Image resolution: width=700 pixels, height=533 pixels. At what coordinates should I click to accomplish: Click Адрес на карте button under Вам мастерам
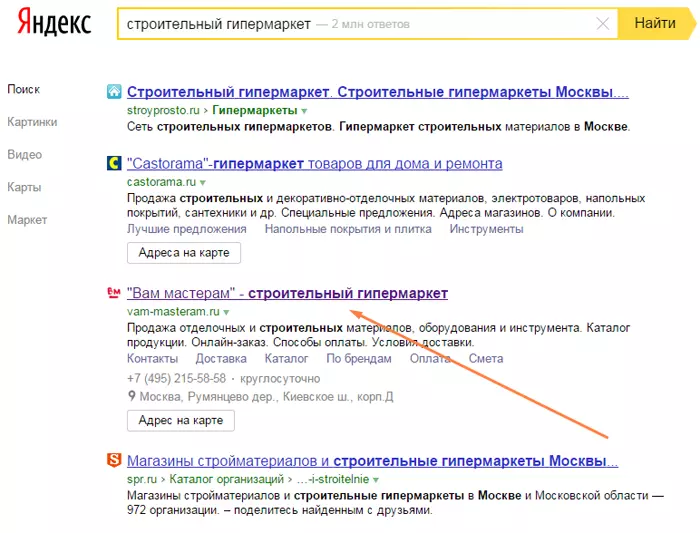pos(181,421)
